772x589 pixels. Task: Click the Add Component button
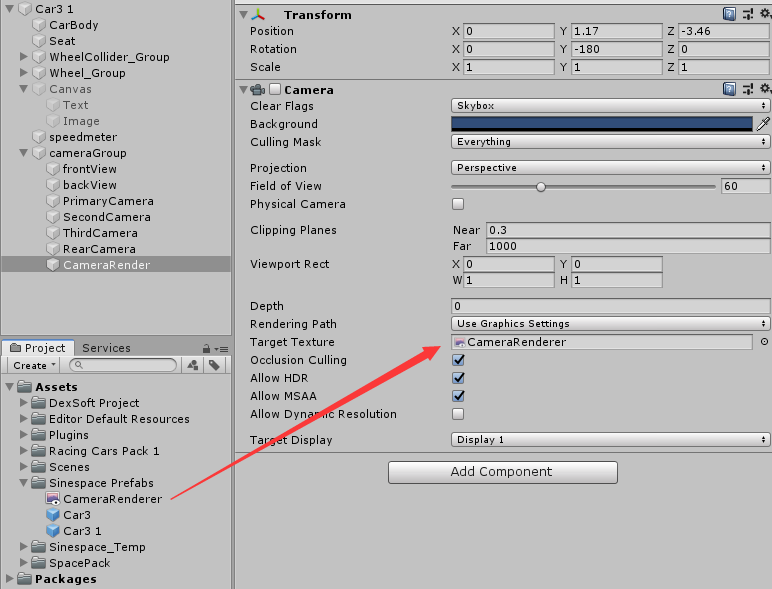[503, 472]
